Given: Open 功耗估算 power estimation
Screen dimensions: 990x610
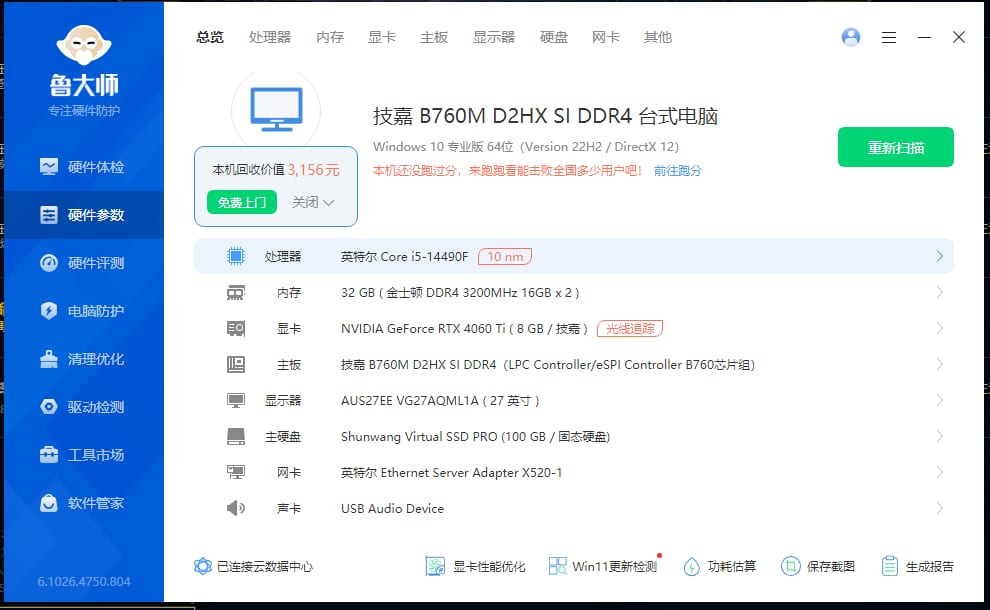Looking at the screenshot, I should pos(720,566).
